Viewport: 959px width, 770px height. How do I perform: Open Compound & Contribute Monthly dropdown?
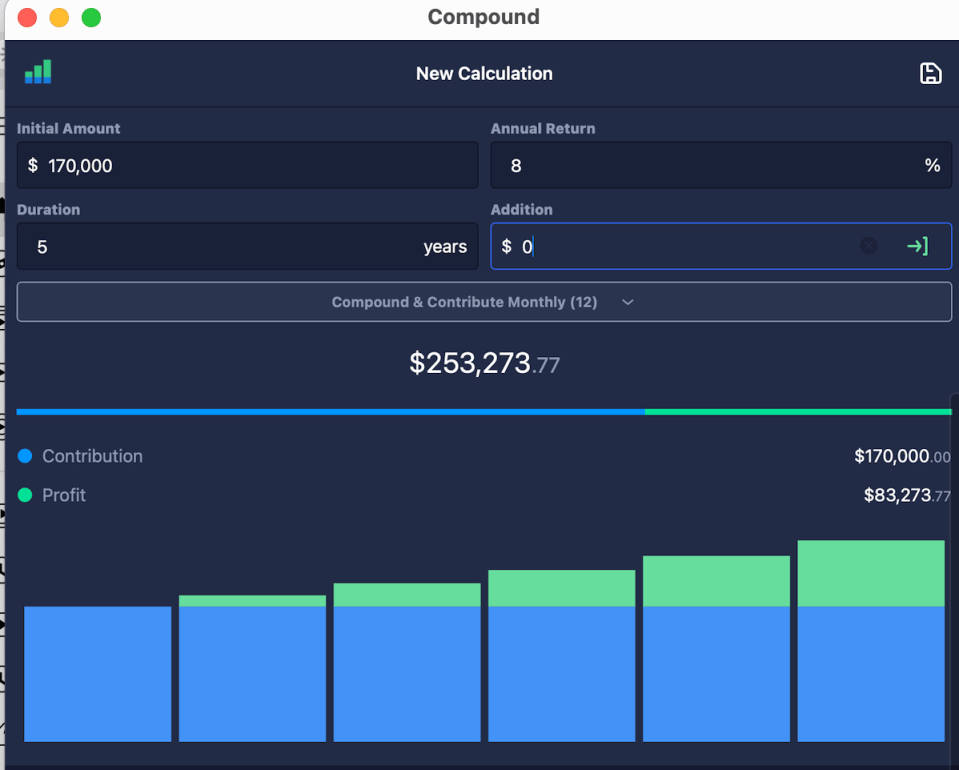click(x=484, y=302)
